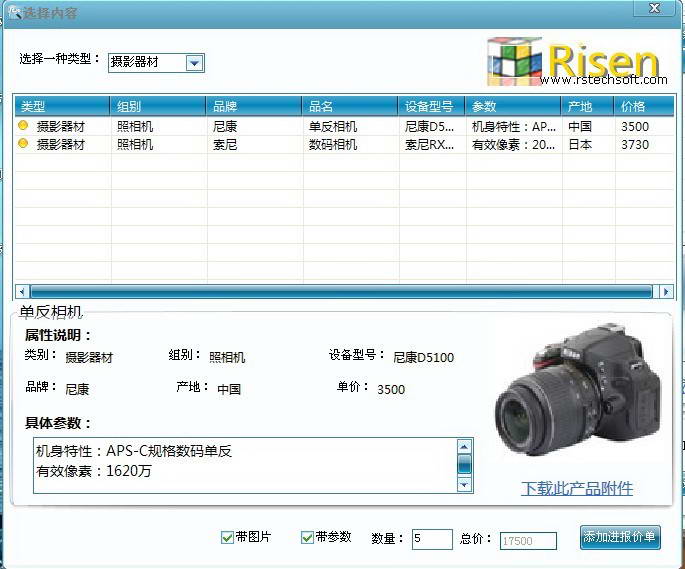
Task: Click the 数量 input field
Action: (x=432, y=539)
